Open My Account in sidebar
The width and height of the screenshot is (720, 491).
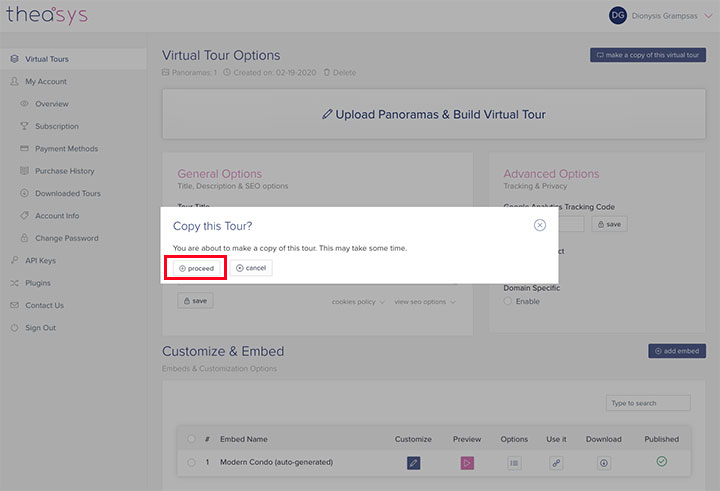tap(46, 81)
